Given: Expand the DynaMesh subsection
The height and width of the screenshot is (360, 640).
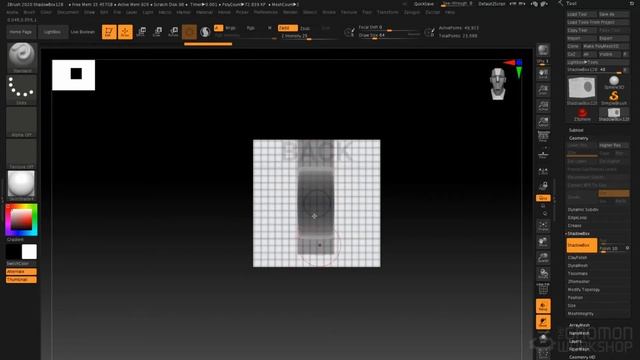Looking at the screenshot, I should point(578,265).
